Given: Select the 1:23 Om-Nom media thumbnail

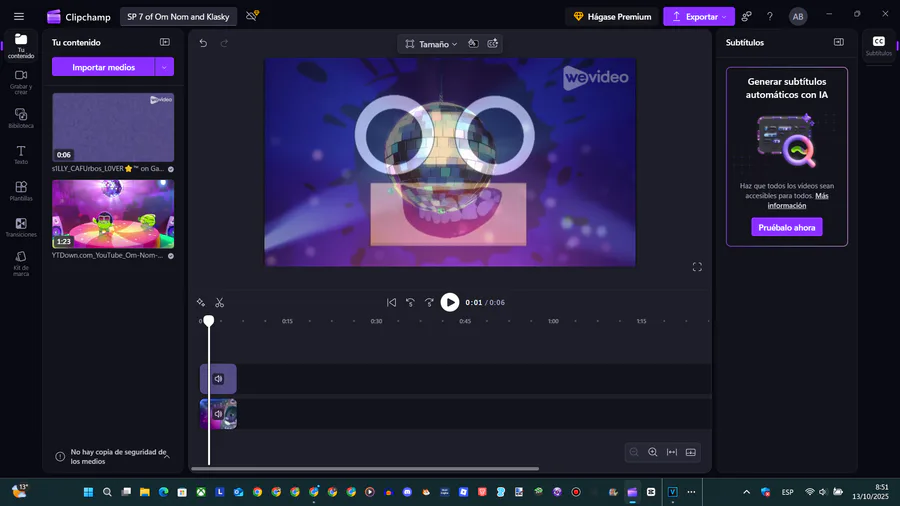Looking at the screenshot, I should [x=113, y=214].
